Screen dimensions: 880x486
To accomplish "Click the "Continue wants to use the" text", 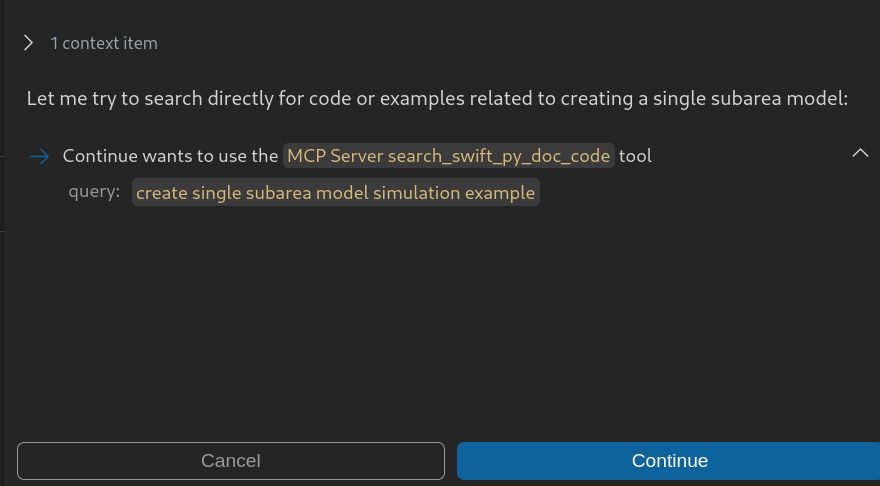I will click(170, 156).
